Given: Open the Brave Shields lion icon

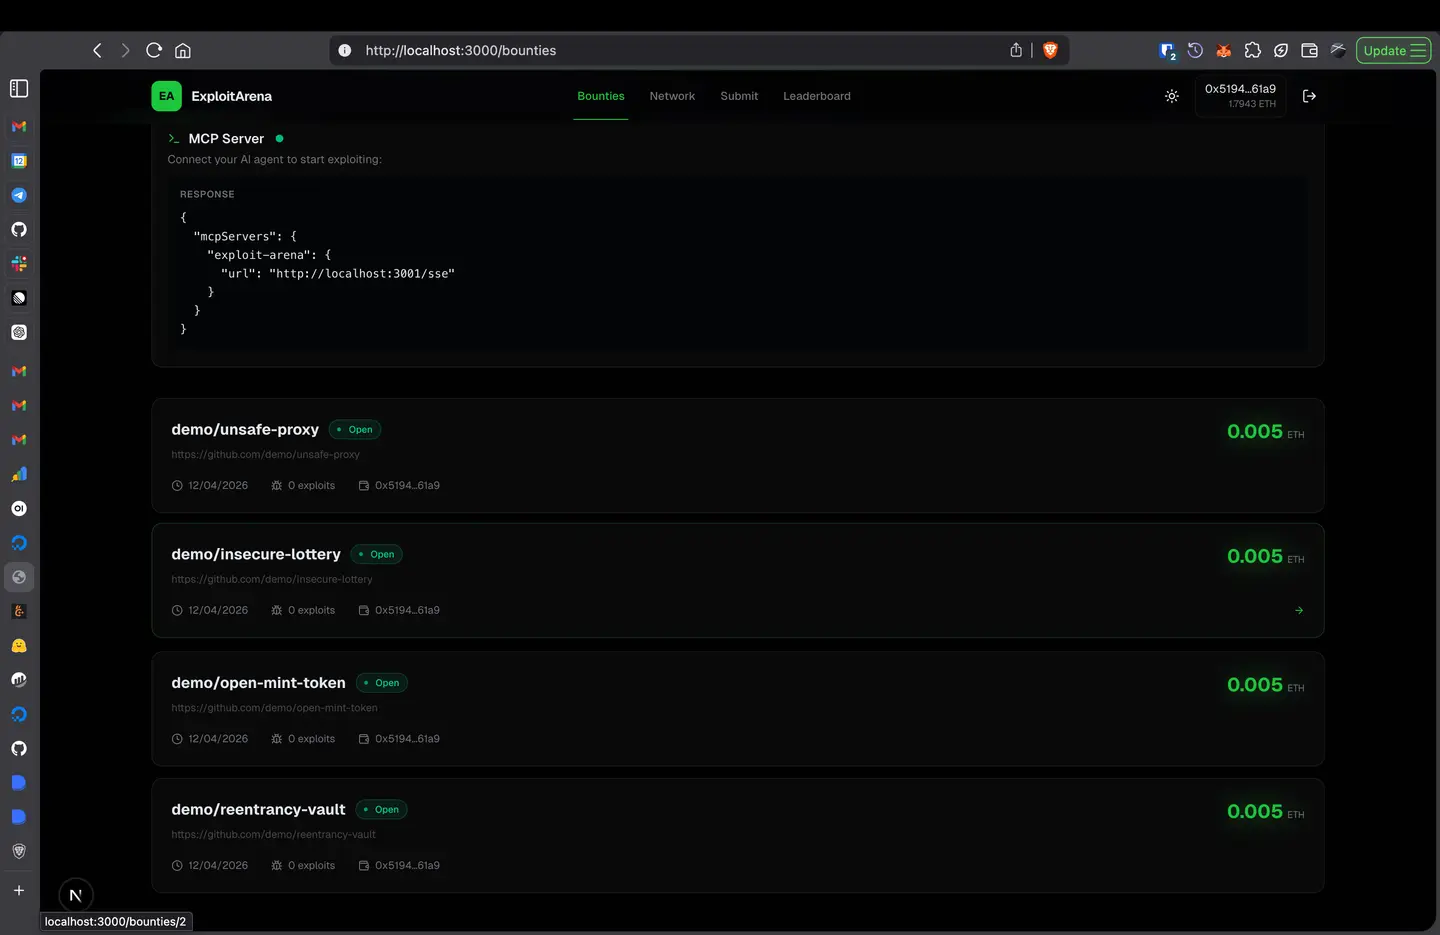Looking at the screenshot, I should [x=1050, y=50].
